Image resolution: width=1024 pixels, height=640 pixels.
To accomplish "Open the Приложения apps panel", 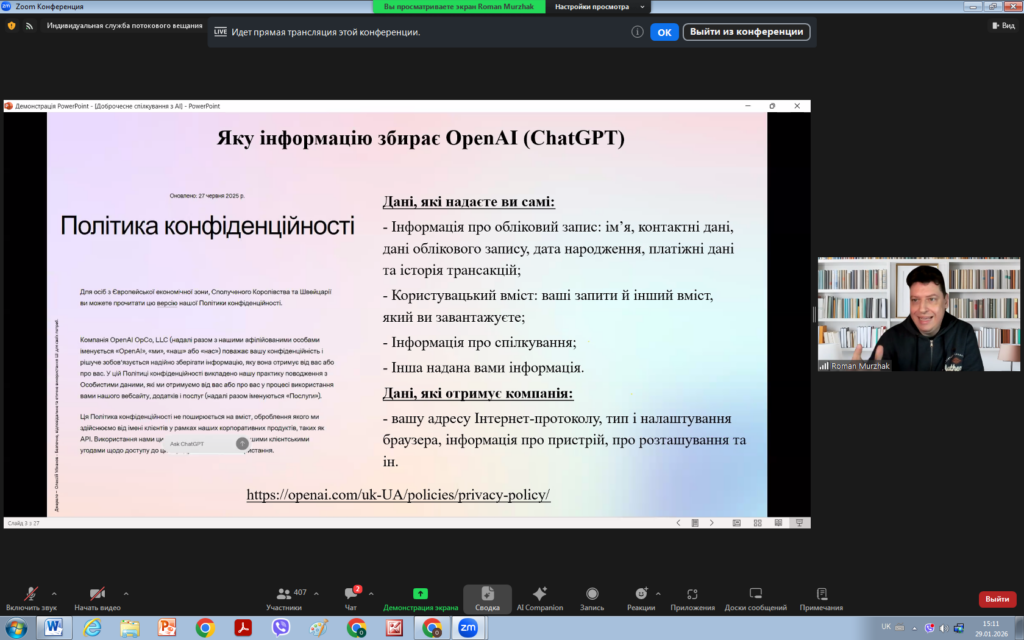I will (x=692, y=597).
